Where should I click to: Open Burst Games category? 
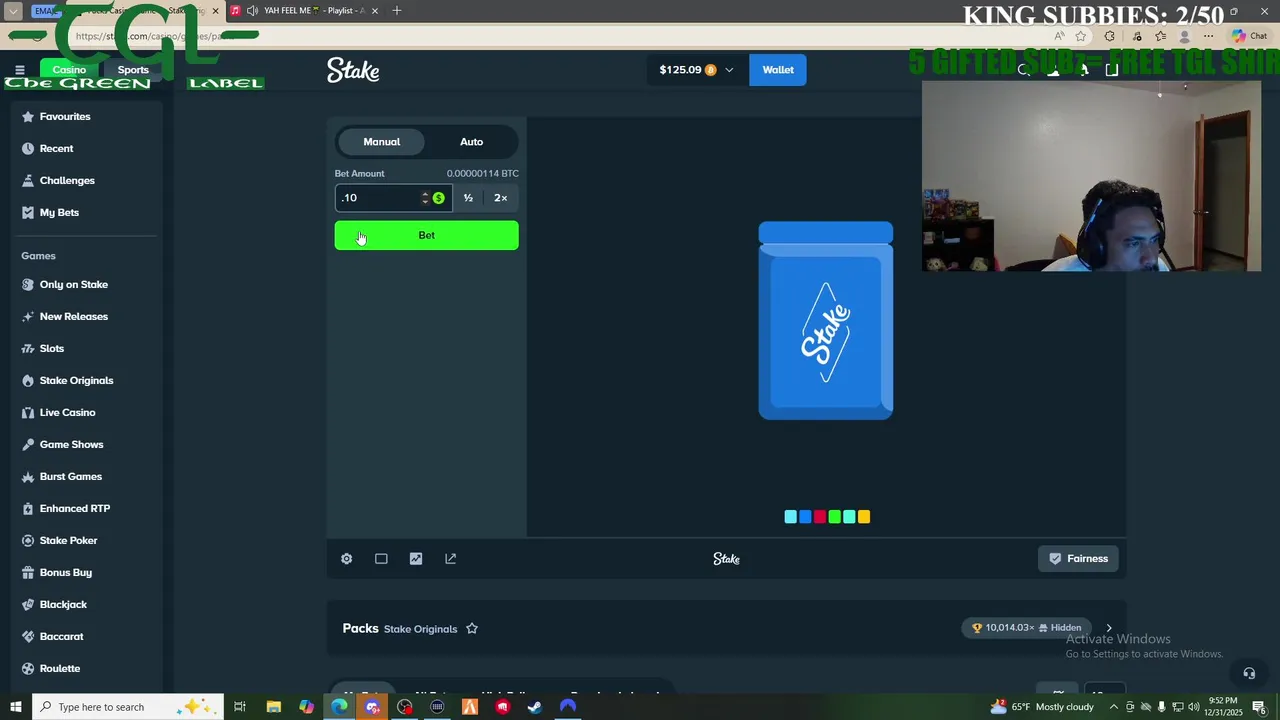(x=70, y=476)
